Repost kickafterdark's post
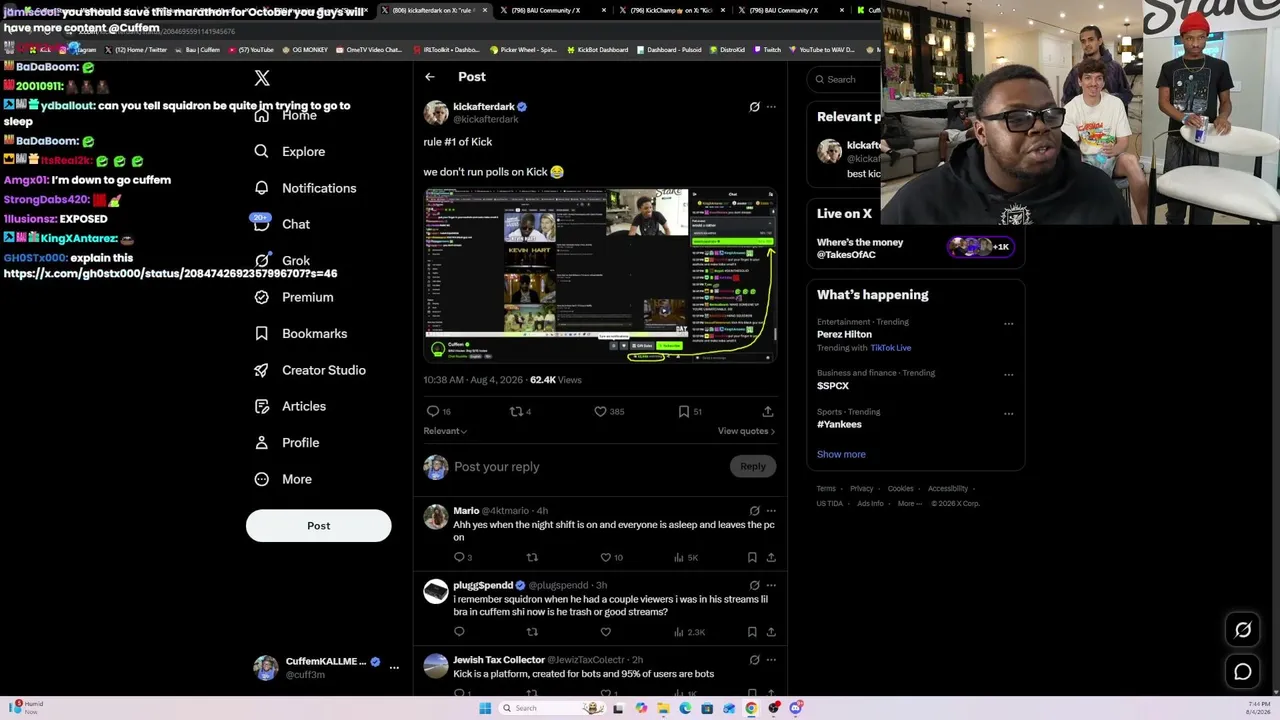 pyautogui.click(x=516, y=411)
